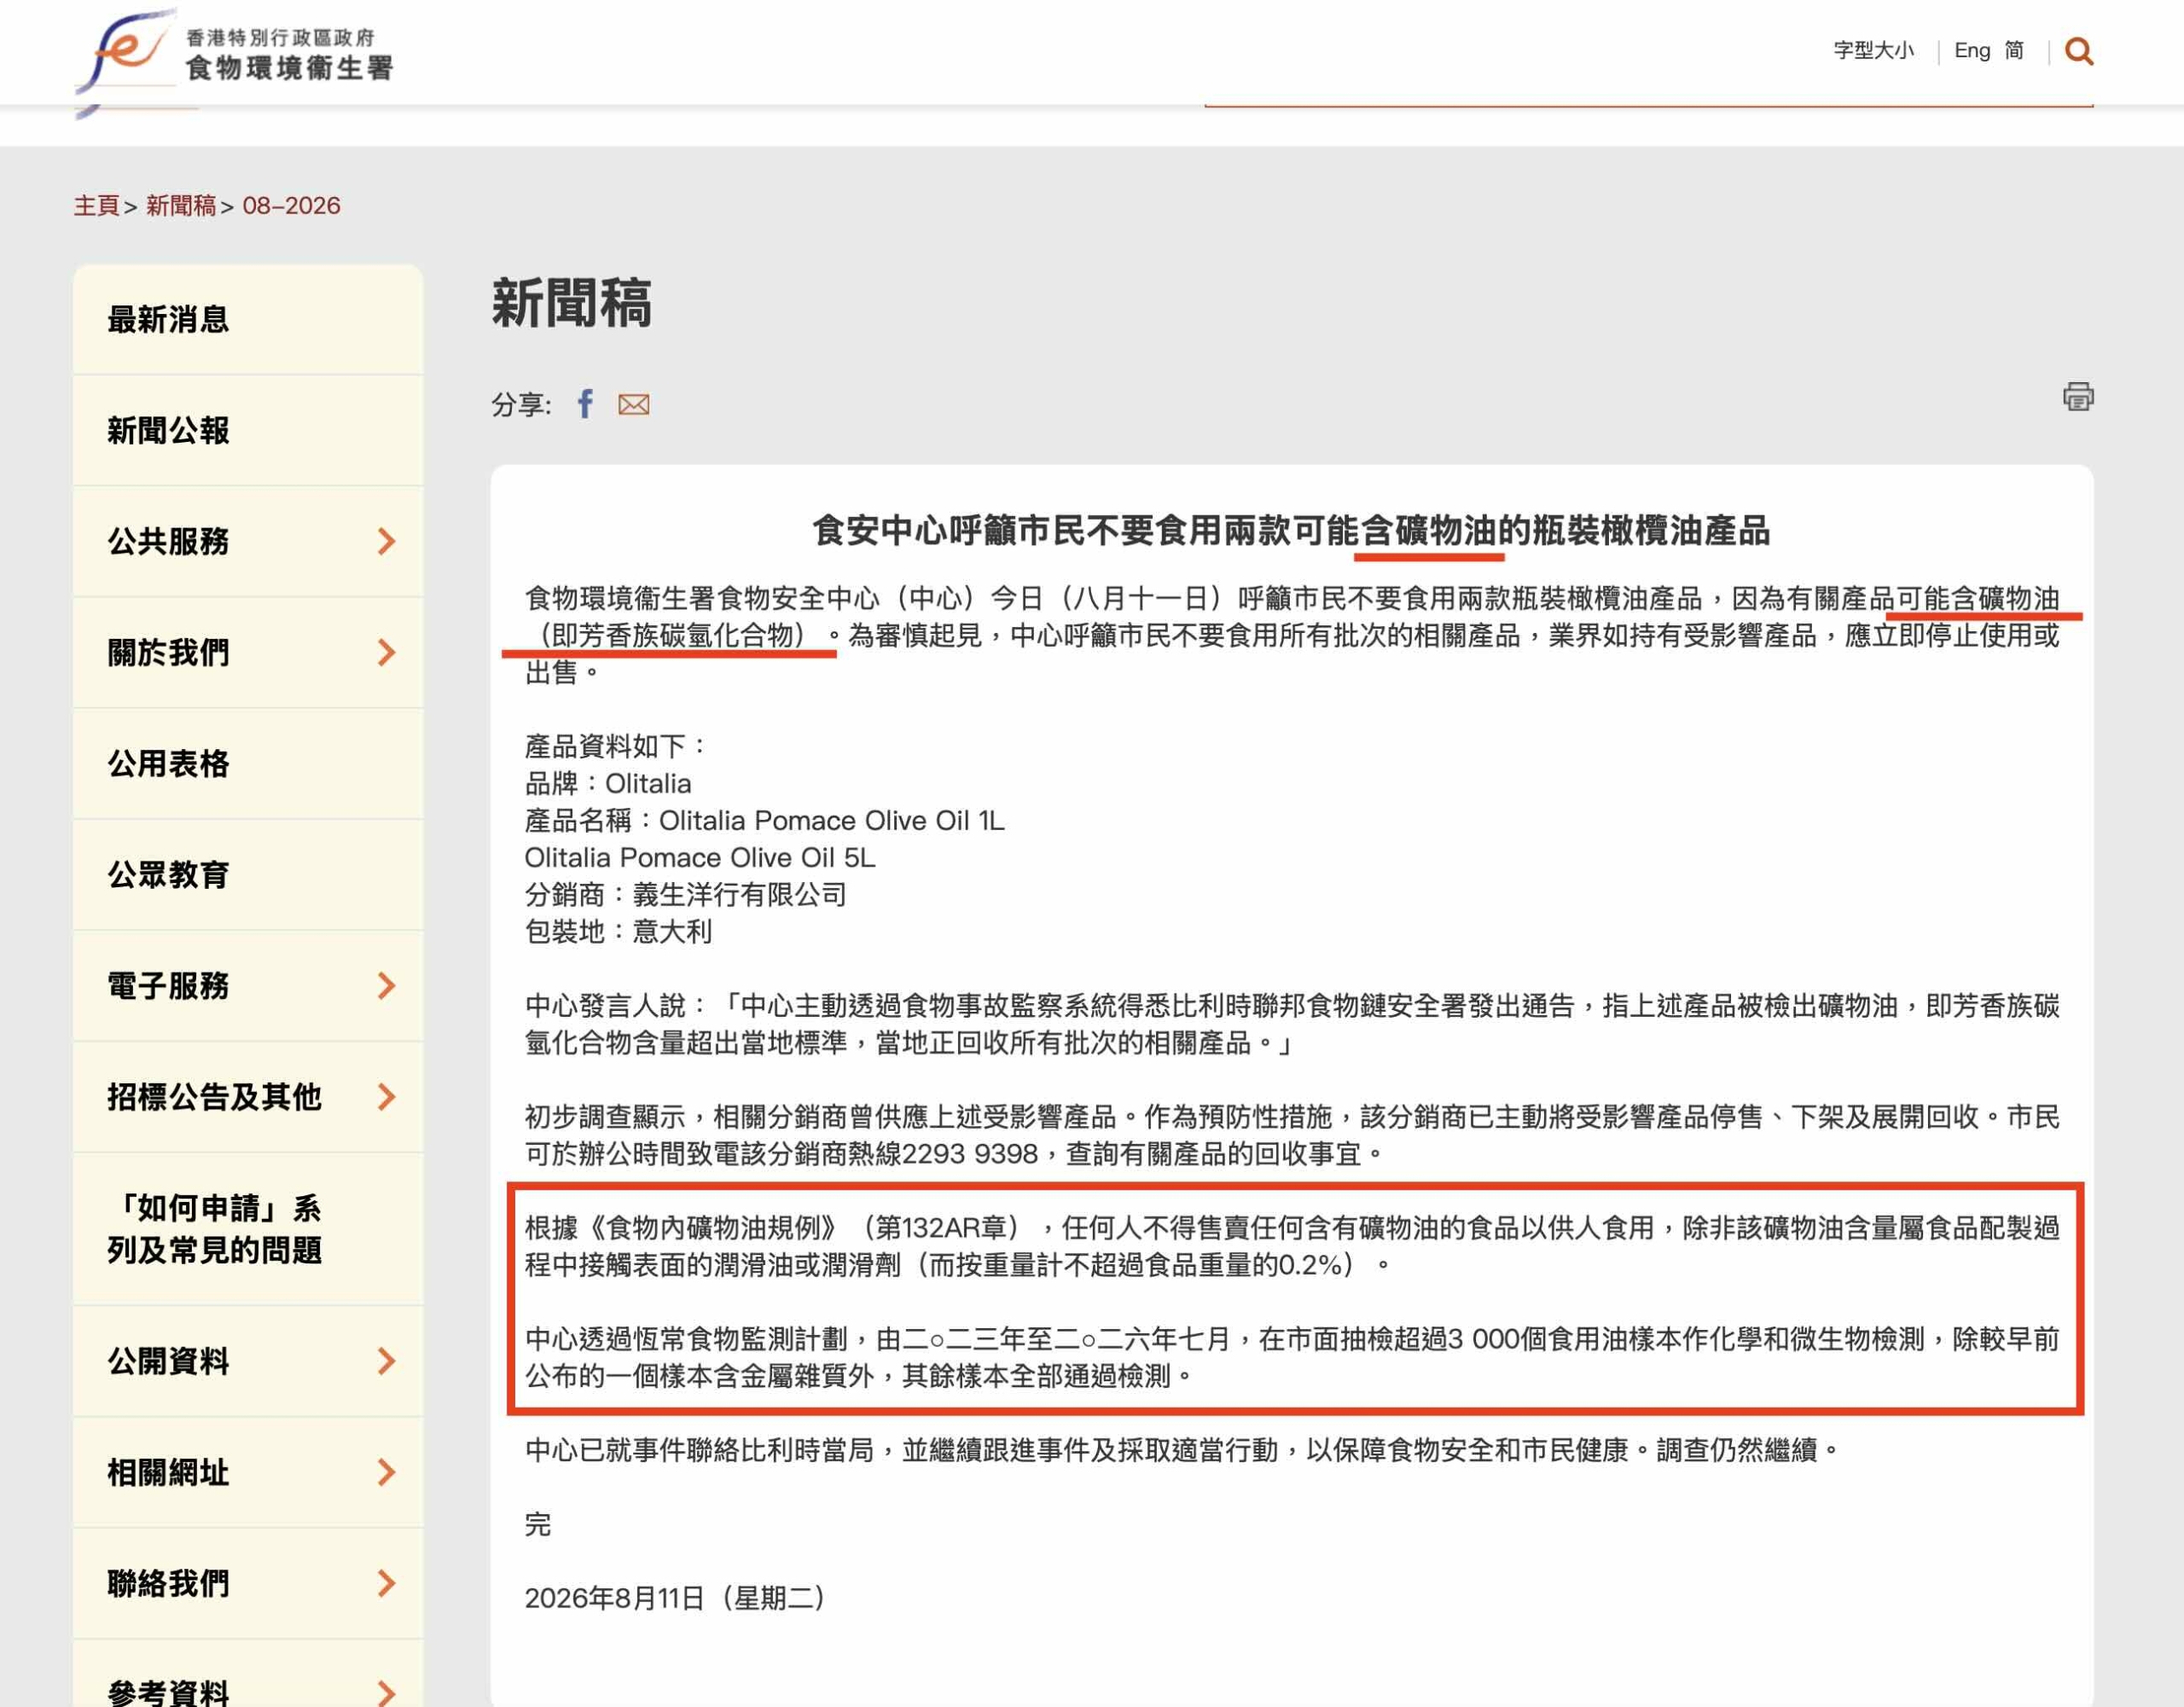Open the 新聞公報 sidebar item

pos(248,431)
